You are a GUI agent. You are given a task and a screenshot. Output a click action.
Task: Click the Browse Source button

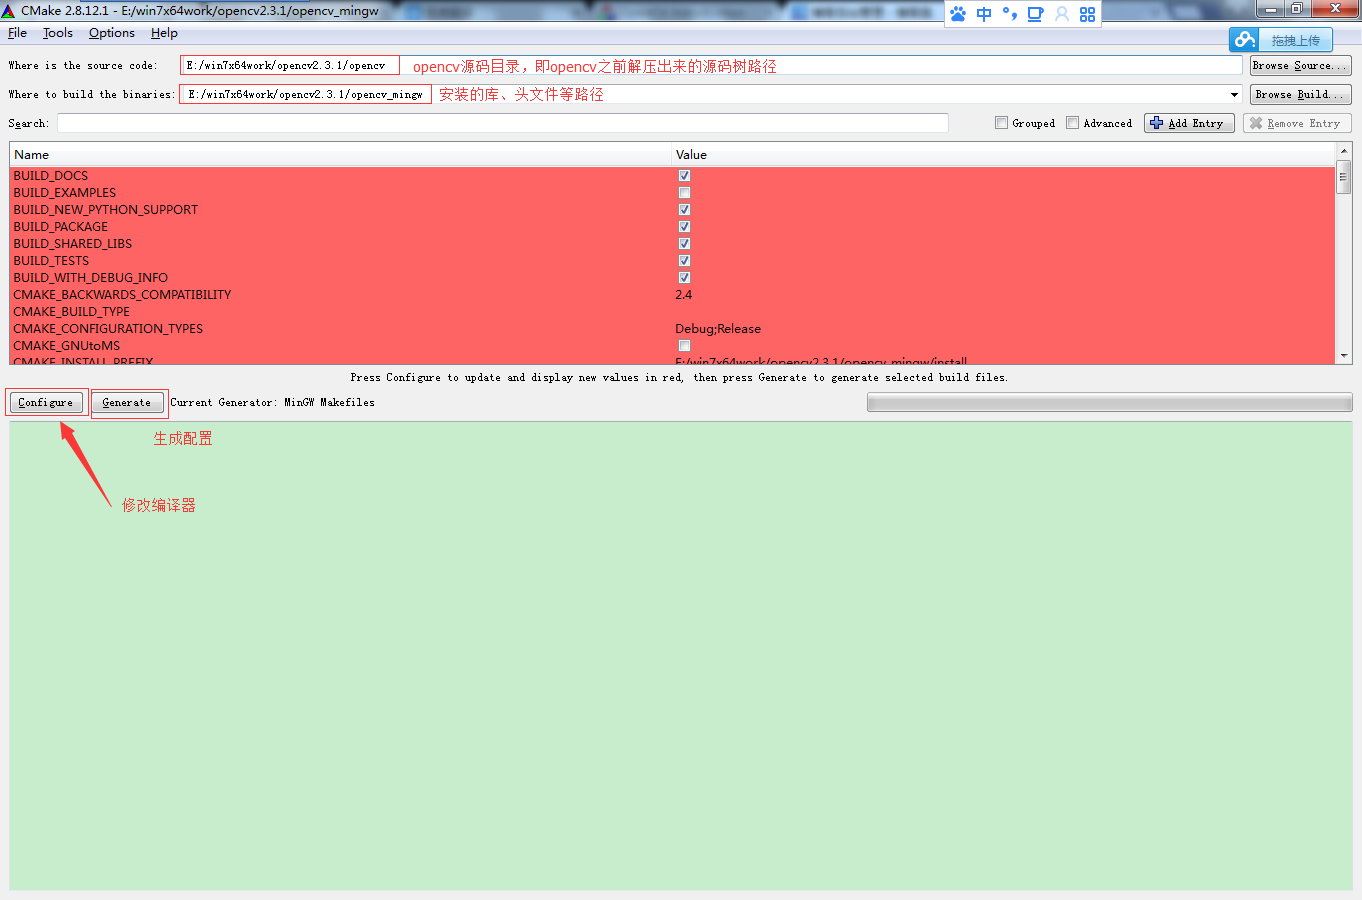(x=1300, y=65)
